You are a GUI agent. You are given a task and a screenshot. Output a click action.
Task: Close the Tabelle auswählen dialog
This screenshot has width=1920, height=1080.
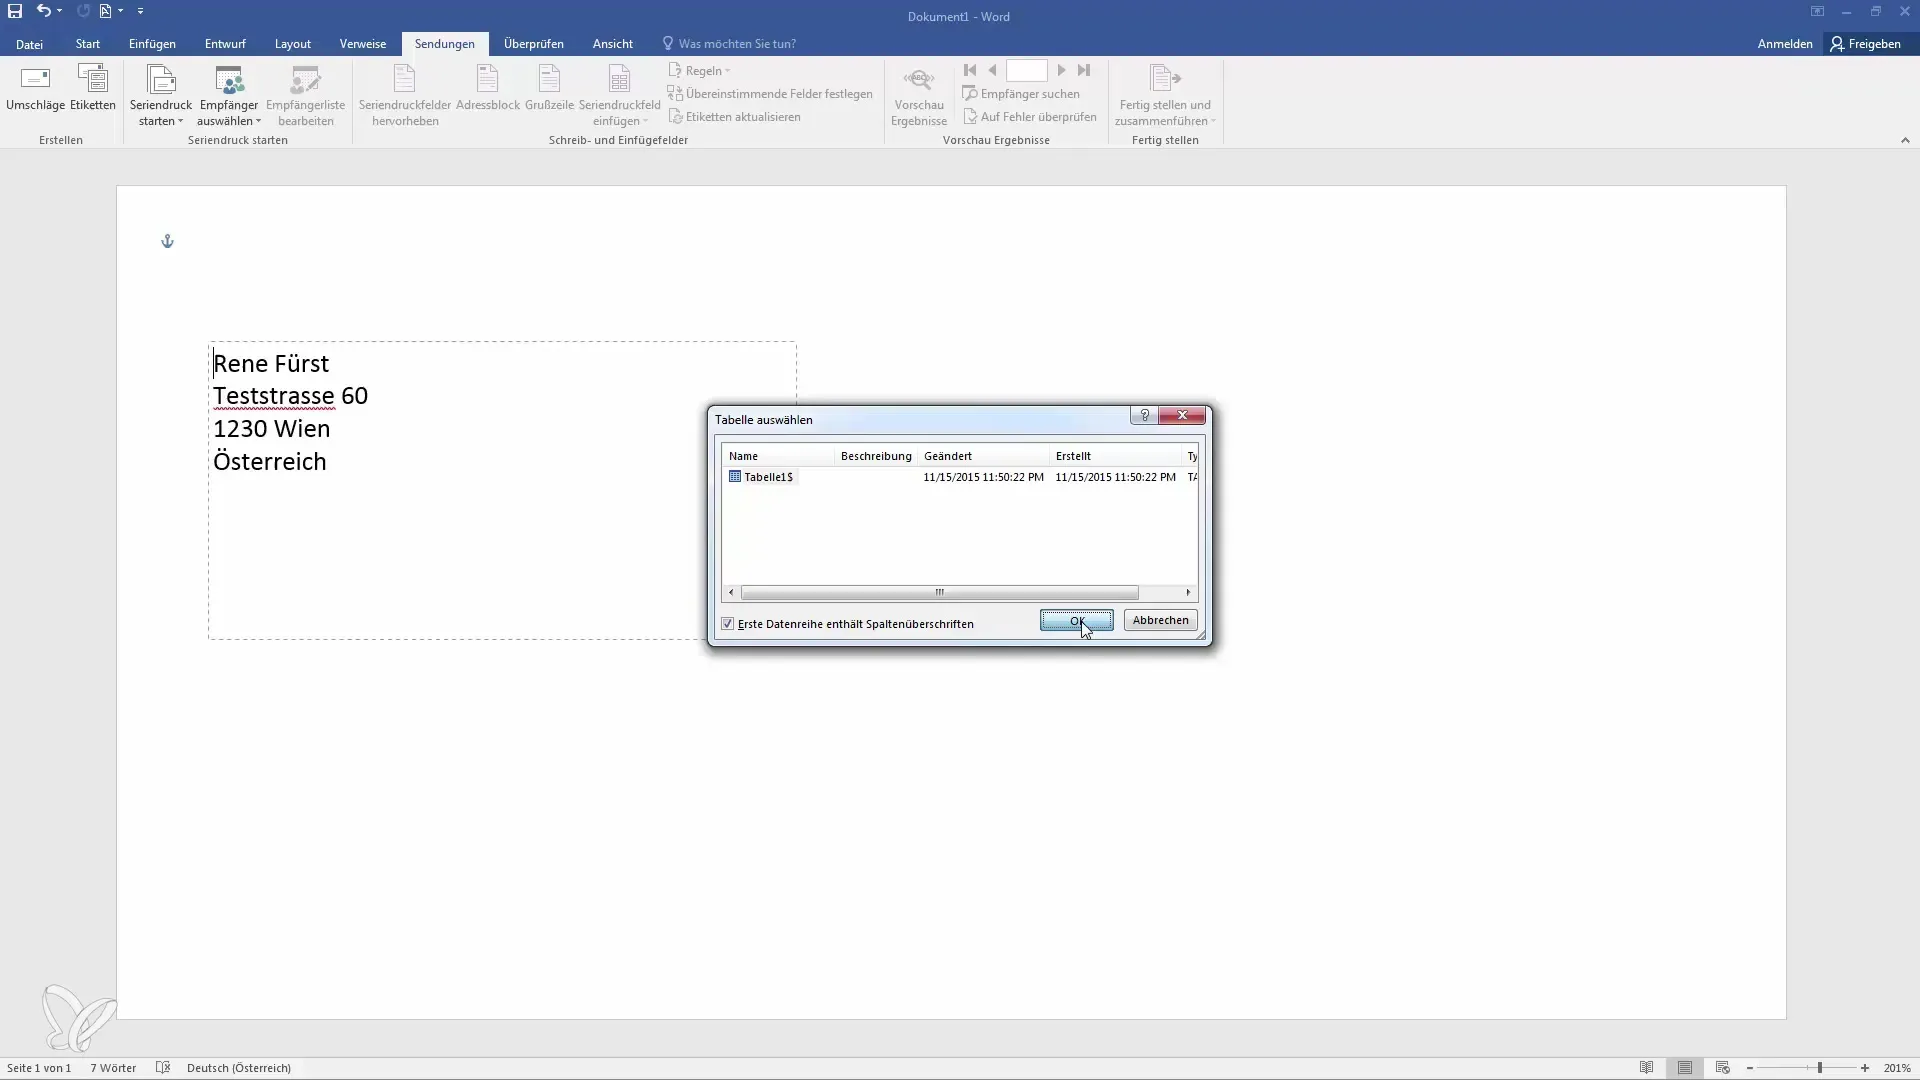pos(1183,415)
